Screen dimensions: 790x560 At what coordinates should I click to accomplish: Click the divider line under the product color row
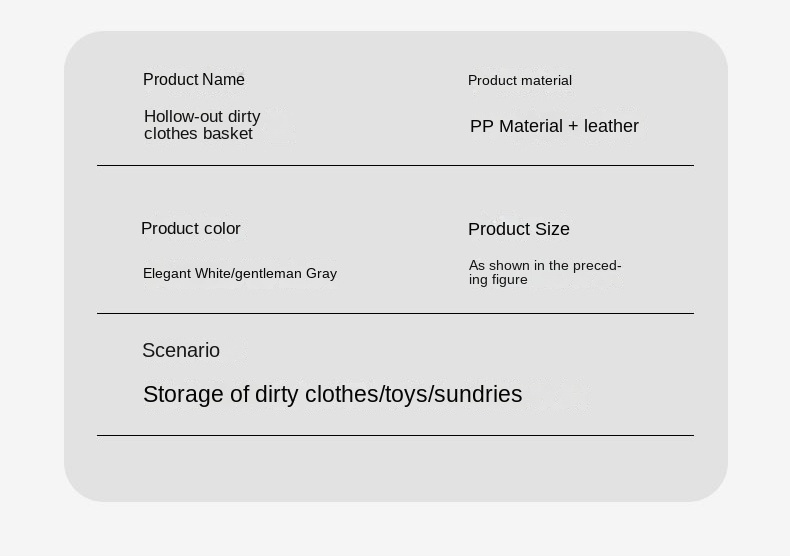pyautogui.click(x=395, y=314)
